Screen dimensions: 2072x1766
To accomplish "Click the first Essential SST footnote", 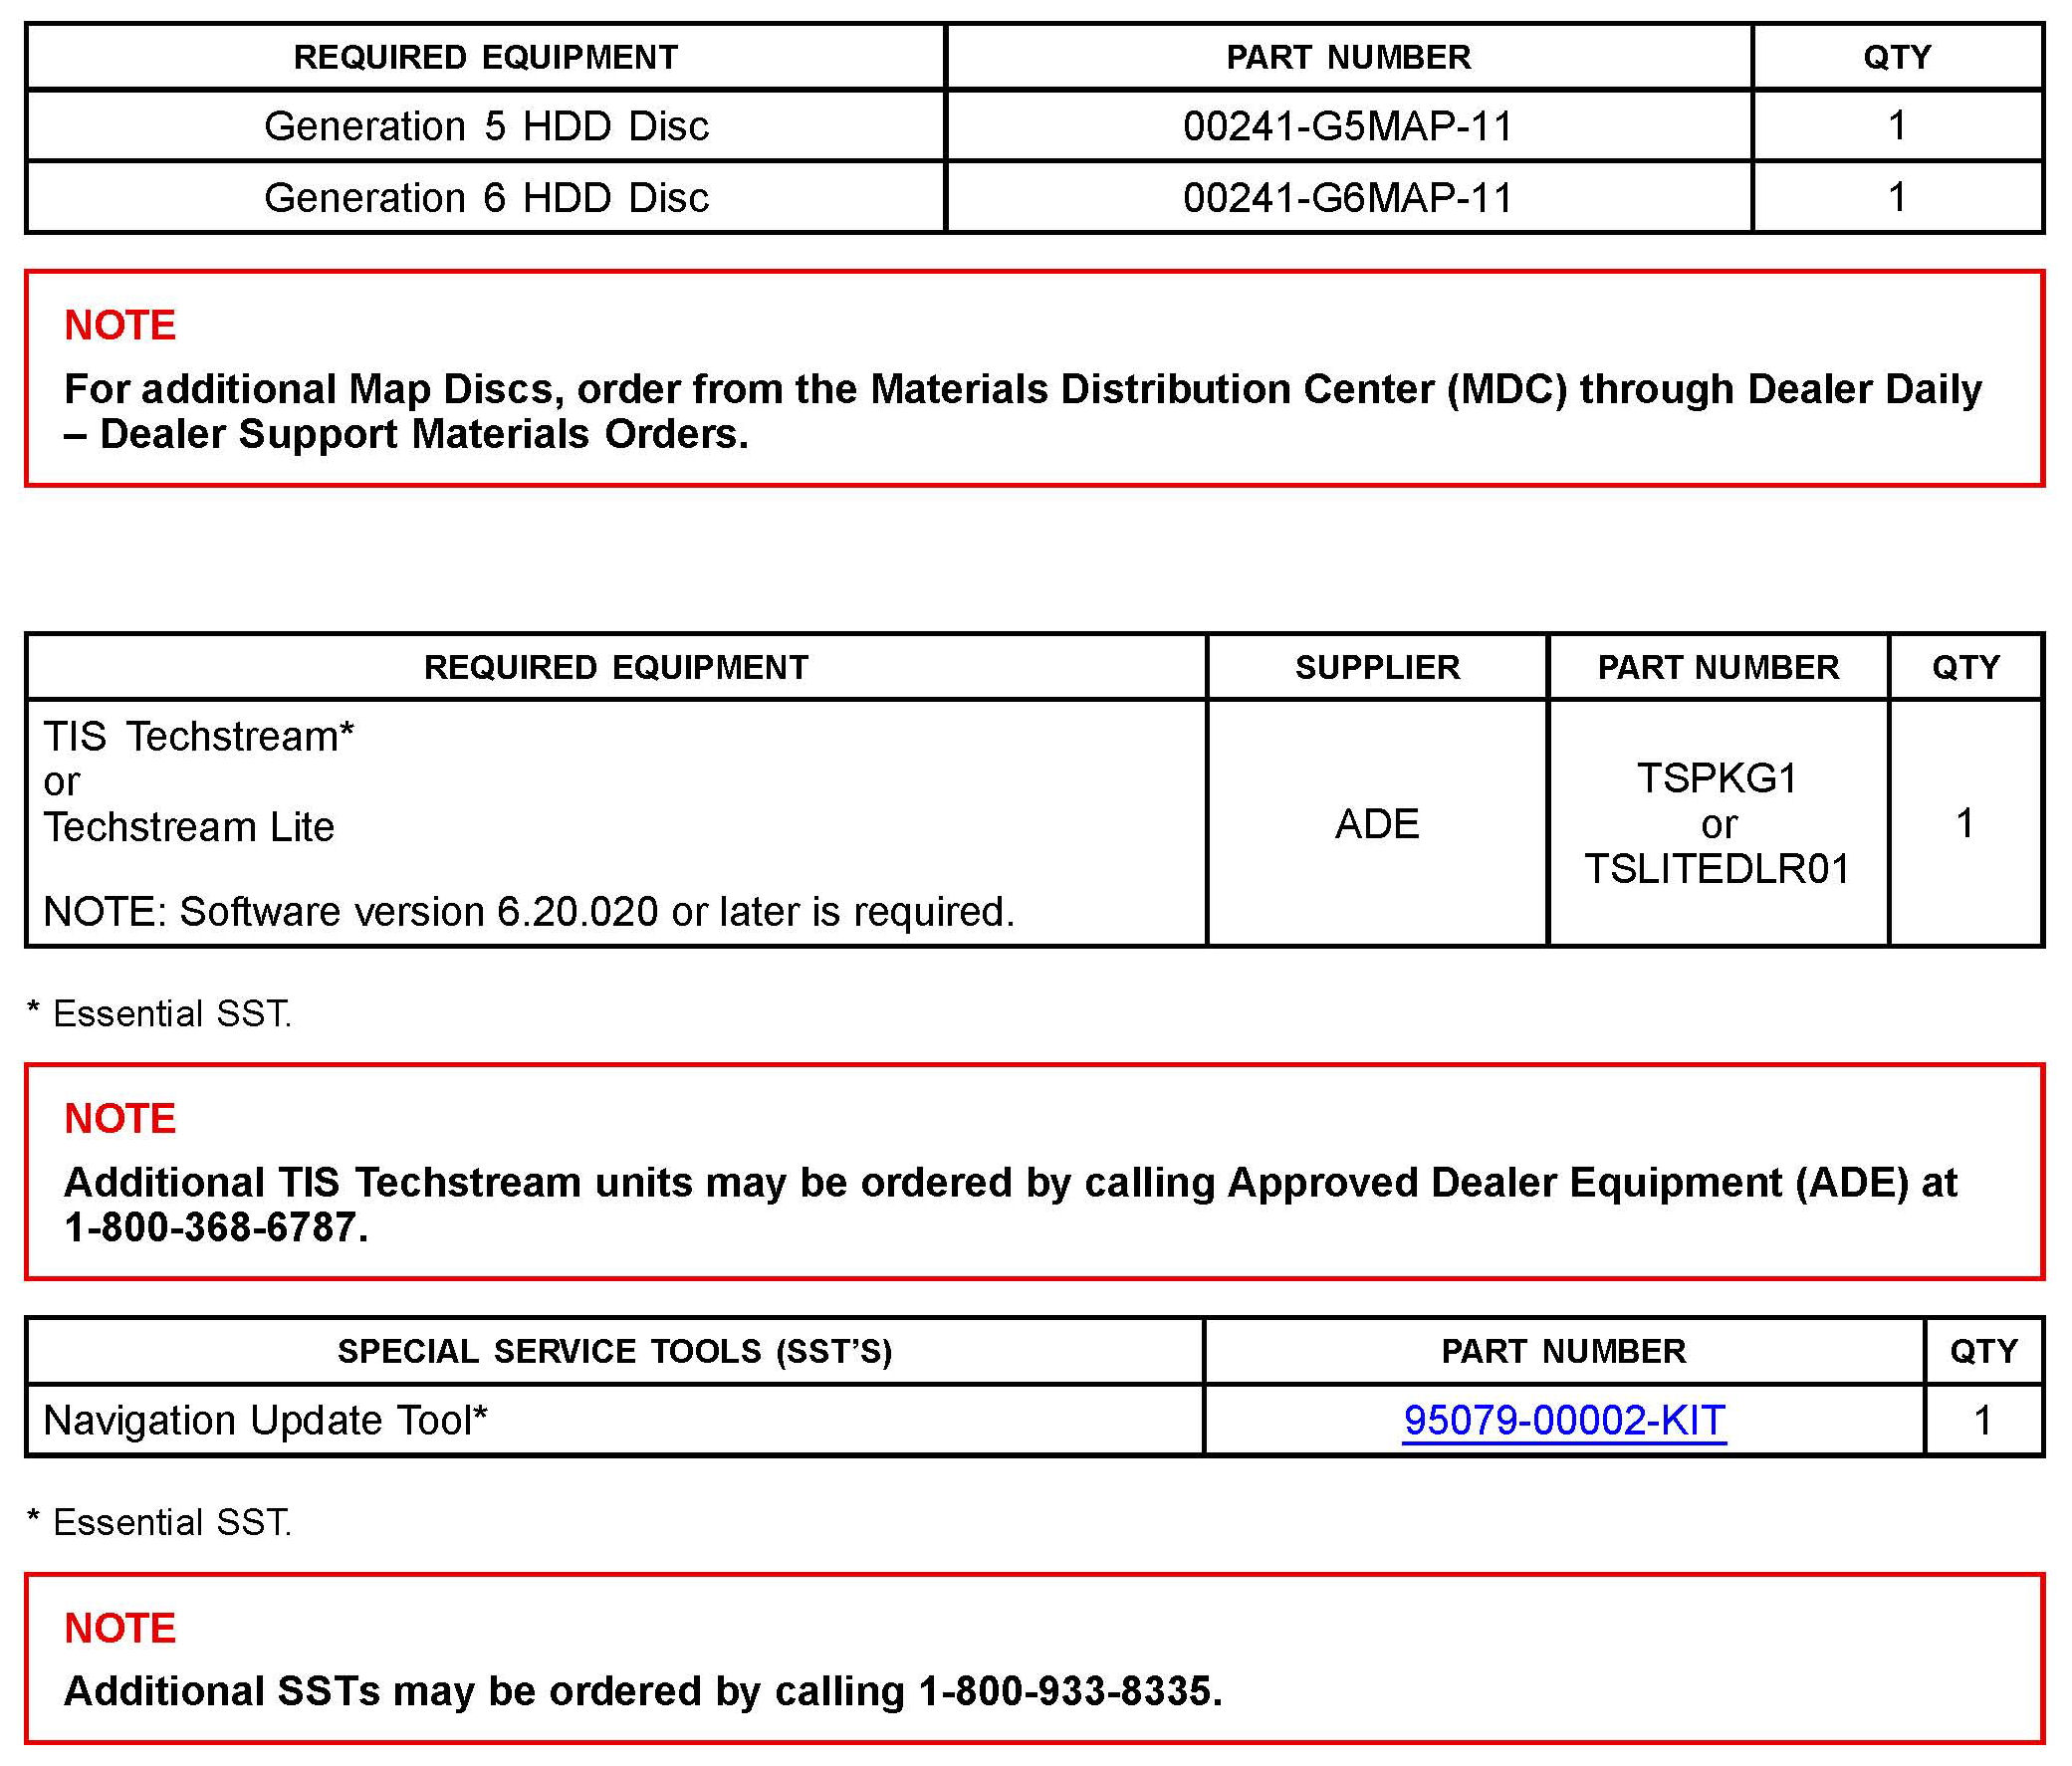I will tap(159, 1014).
